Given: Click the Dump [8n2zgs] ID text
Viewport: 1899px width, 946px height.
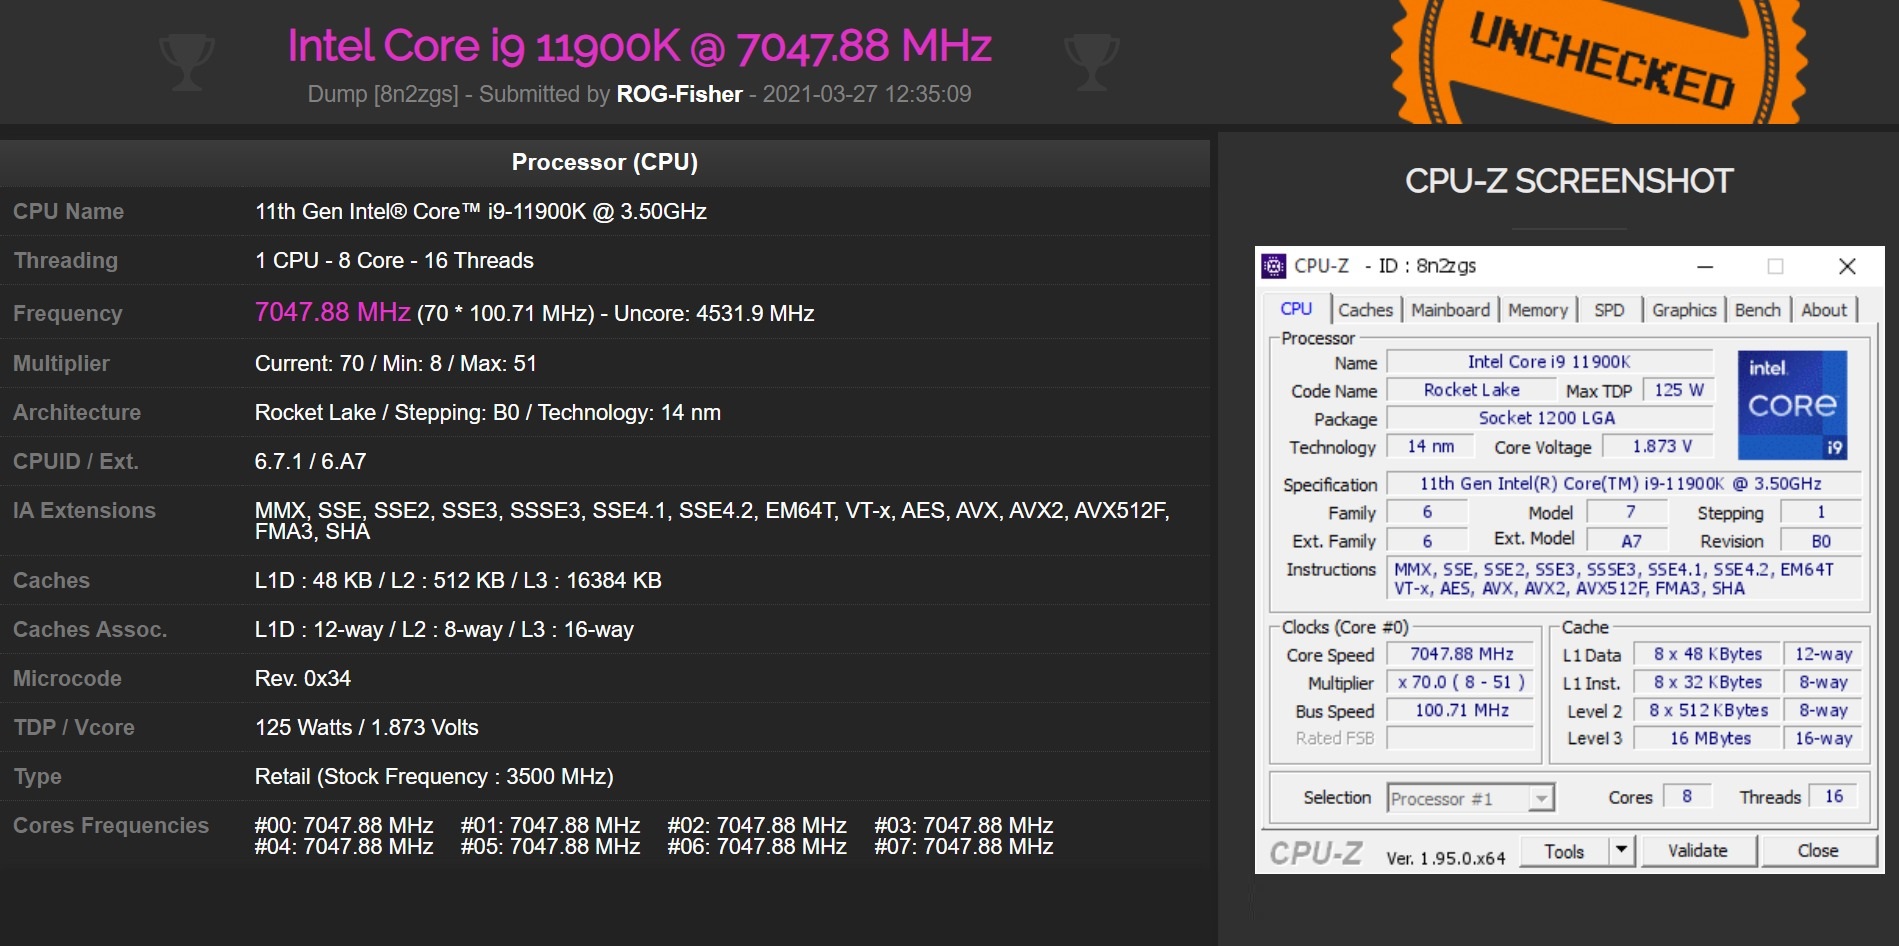Looking at the screenshot, I should [383, 94].
